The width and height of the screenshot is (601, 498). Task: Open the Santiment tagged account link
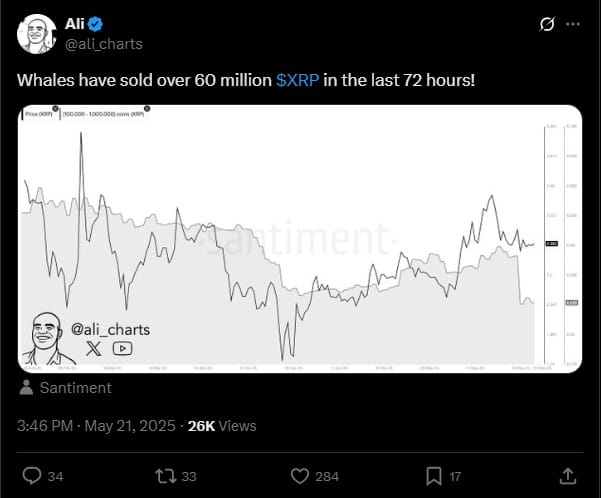pyautogui.click(x=76, y=388)
